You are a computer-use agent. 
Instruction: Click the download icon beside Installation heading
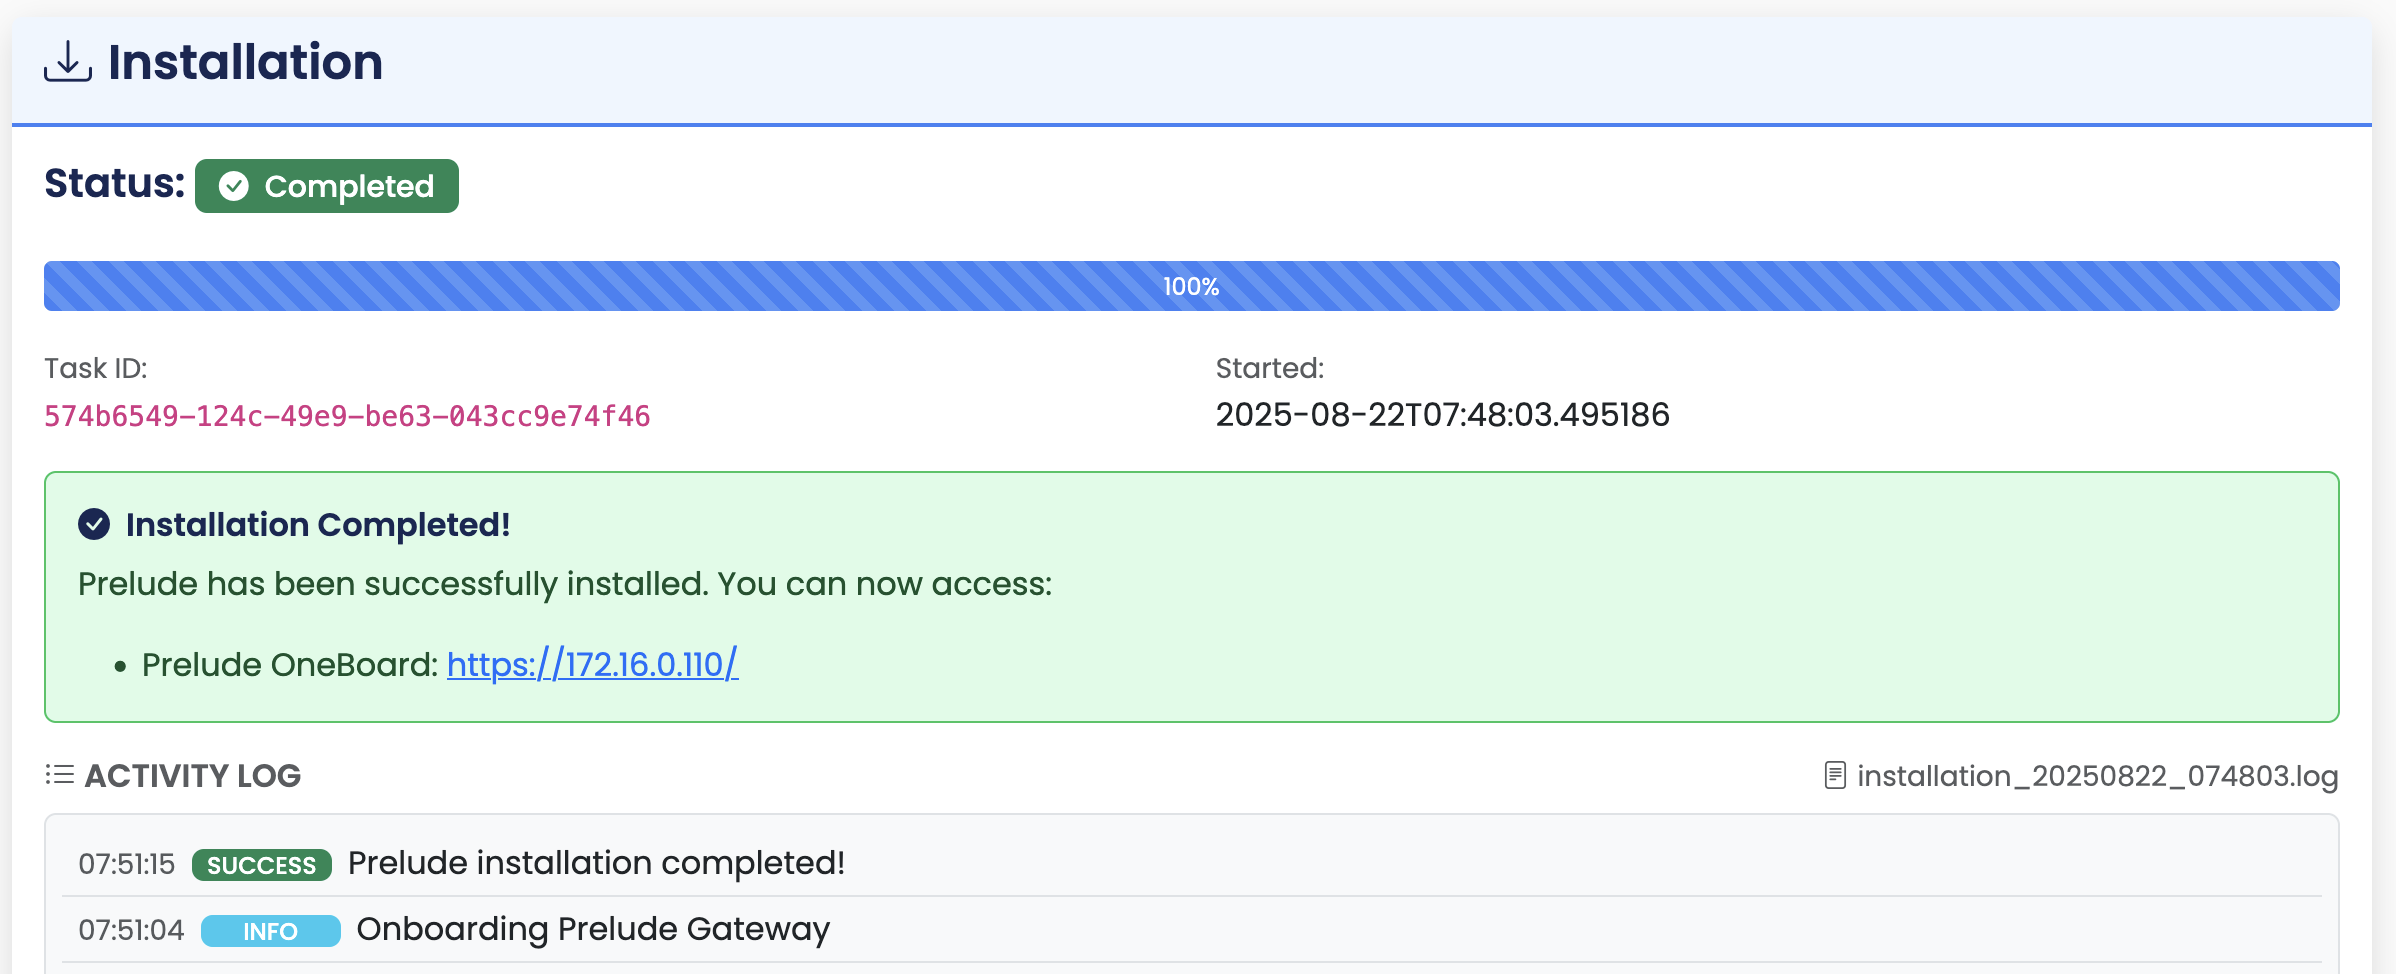68,62
